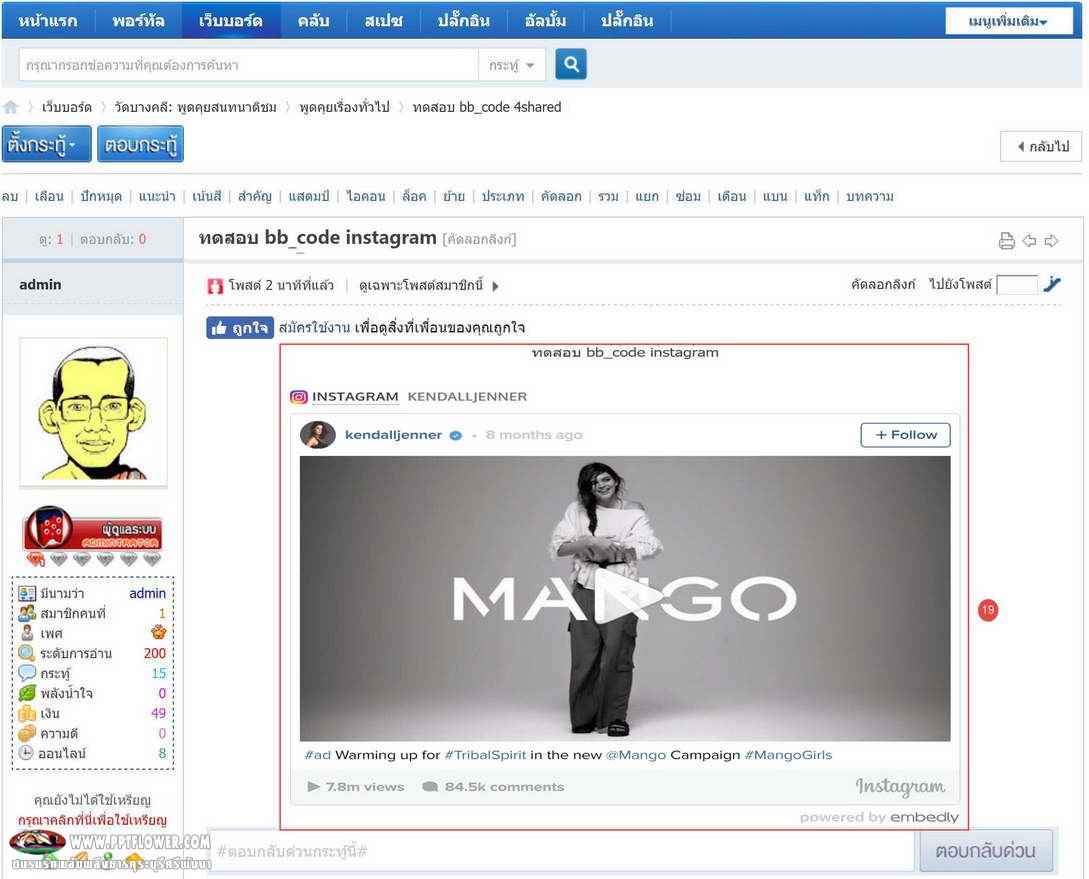The height and width of the screenshot is (879, 1089).
Task: Click the ล็อค moderation link
Action: tap(414, 196)
